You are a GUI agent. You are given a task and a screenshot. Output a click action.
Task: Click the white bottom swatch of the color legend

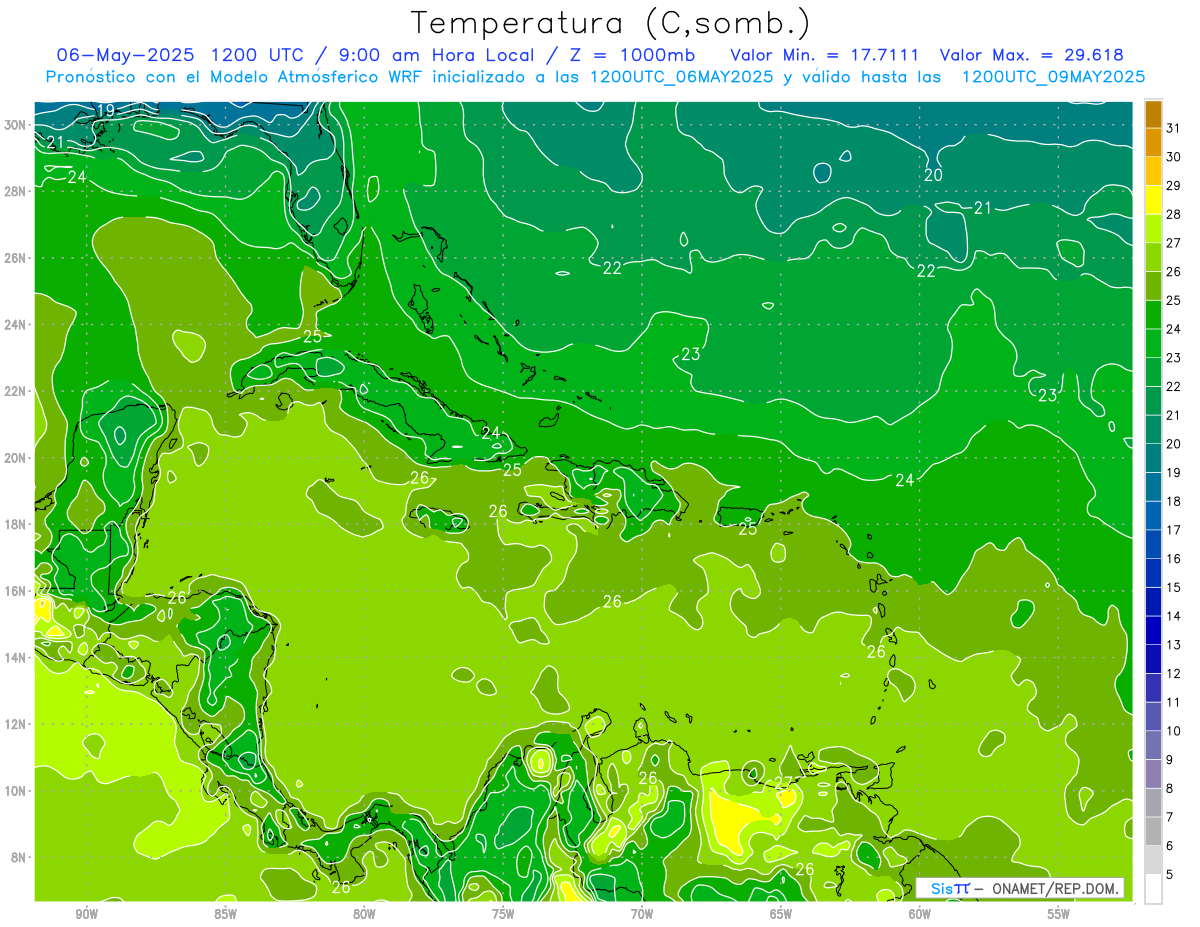point(1153,889)
